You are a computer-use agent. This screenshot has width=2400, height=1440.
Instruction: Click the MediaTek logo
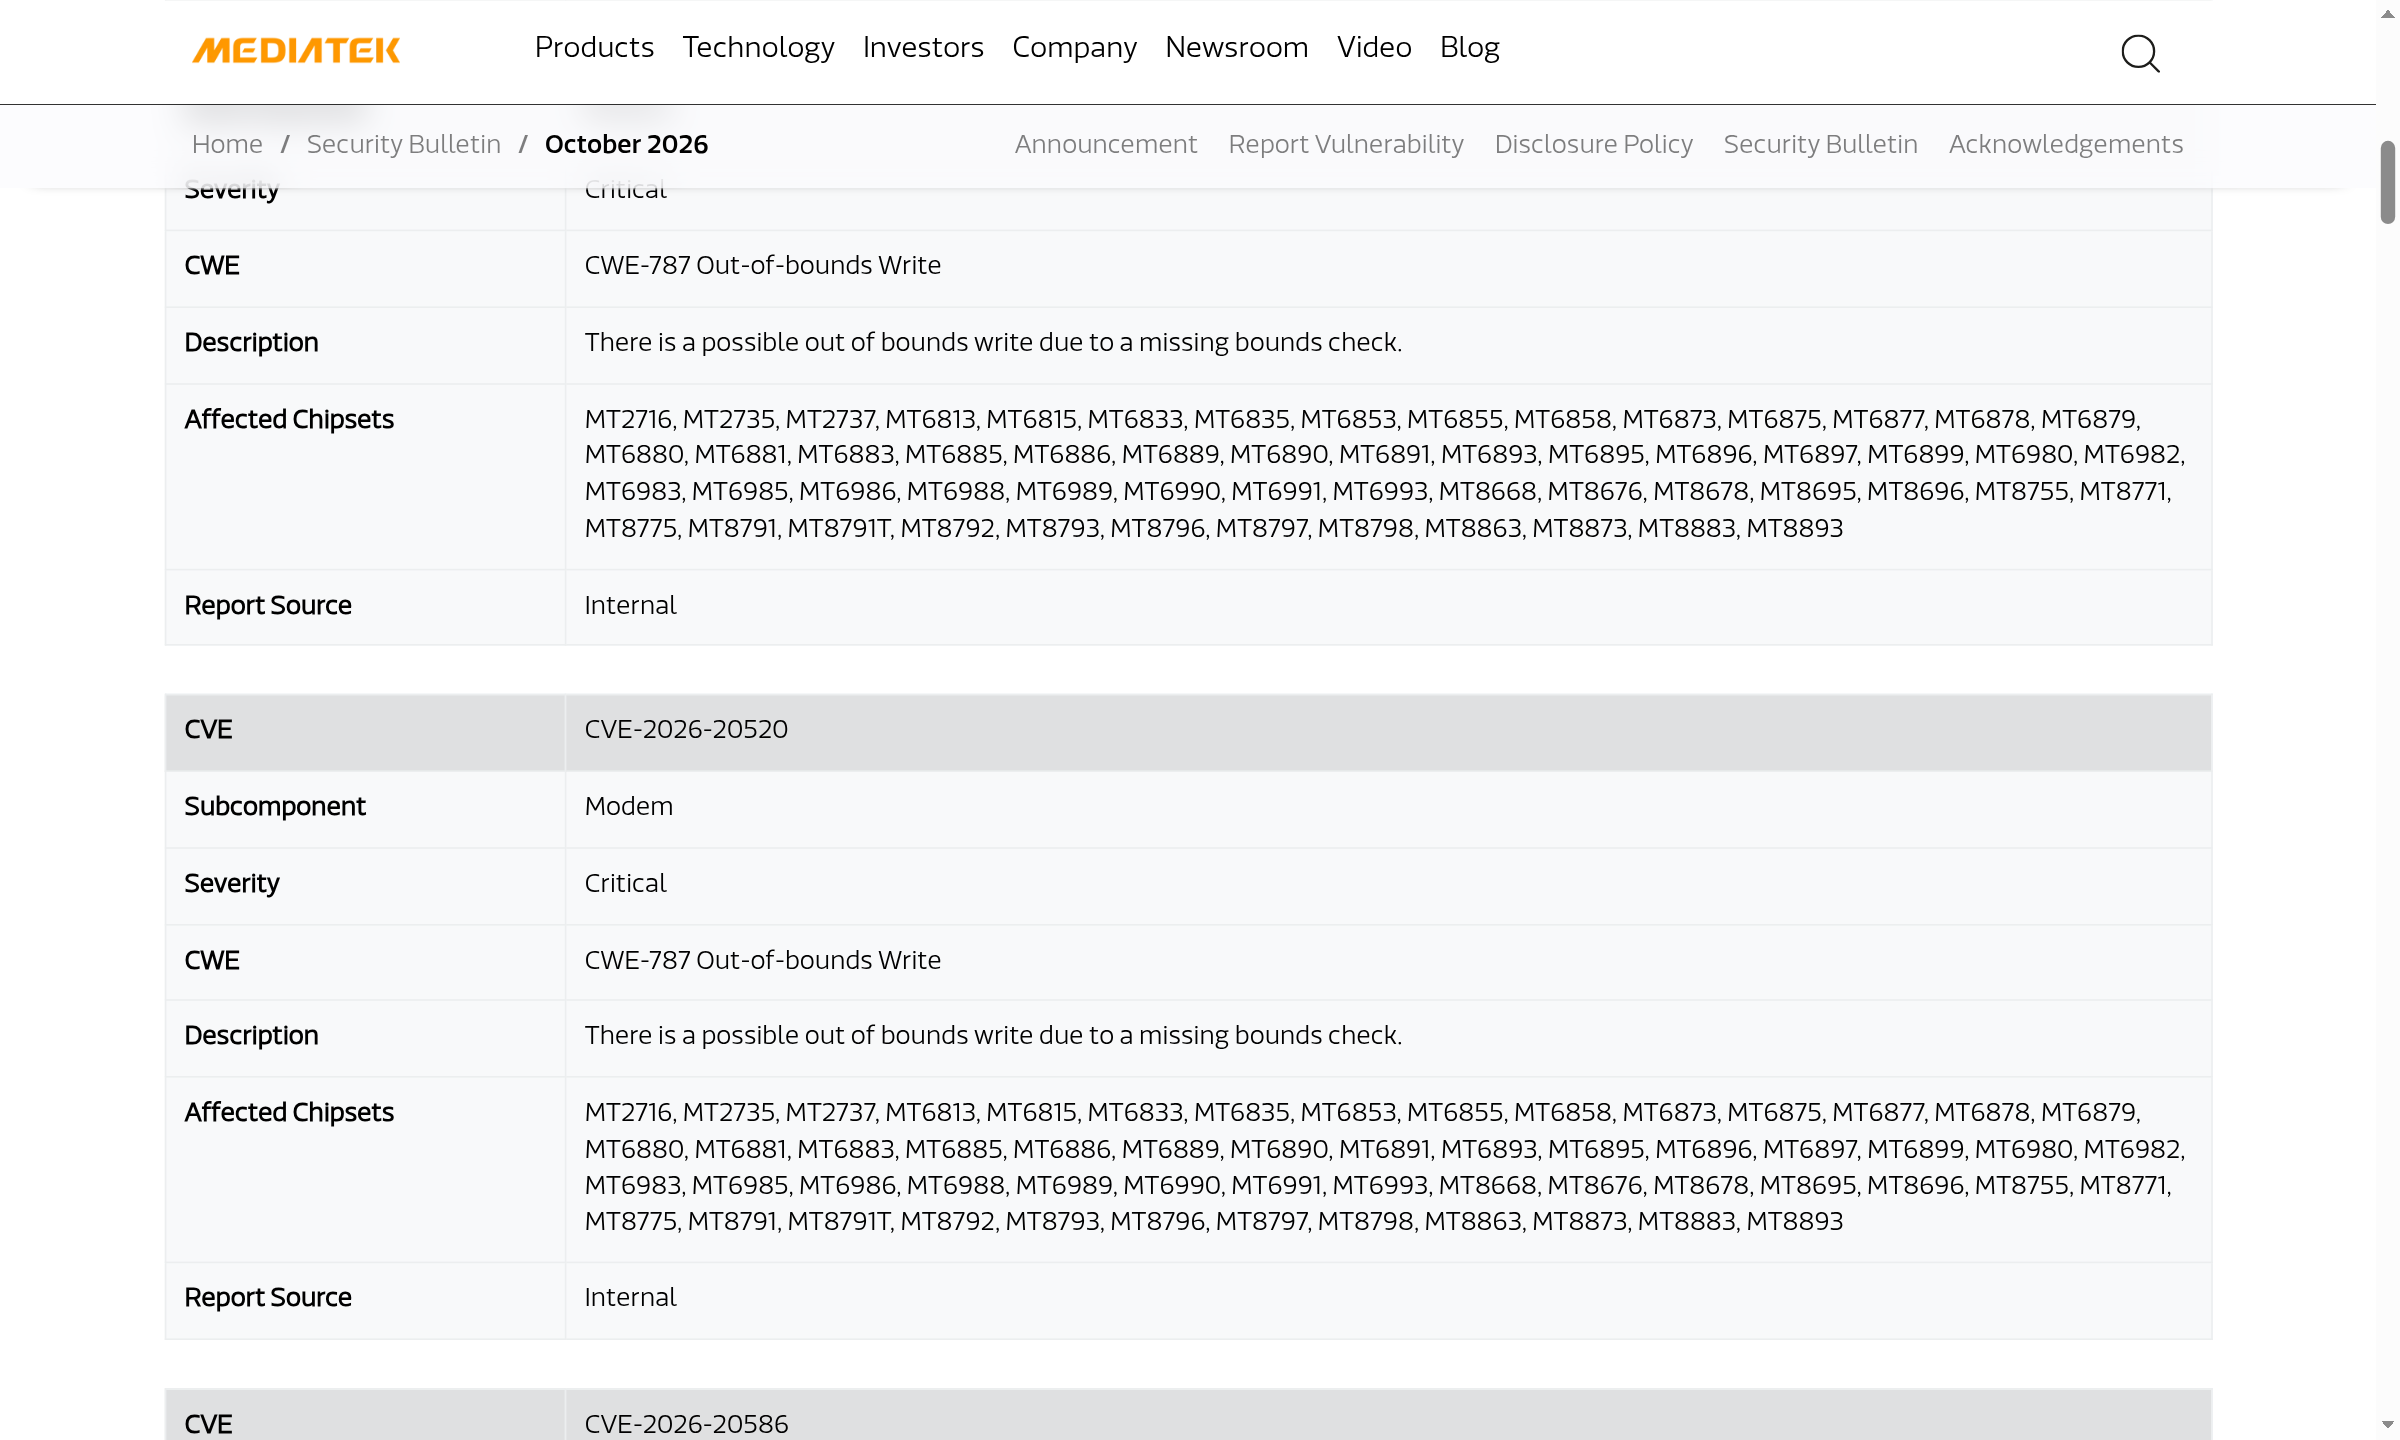296,50
